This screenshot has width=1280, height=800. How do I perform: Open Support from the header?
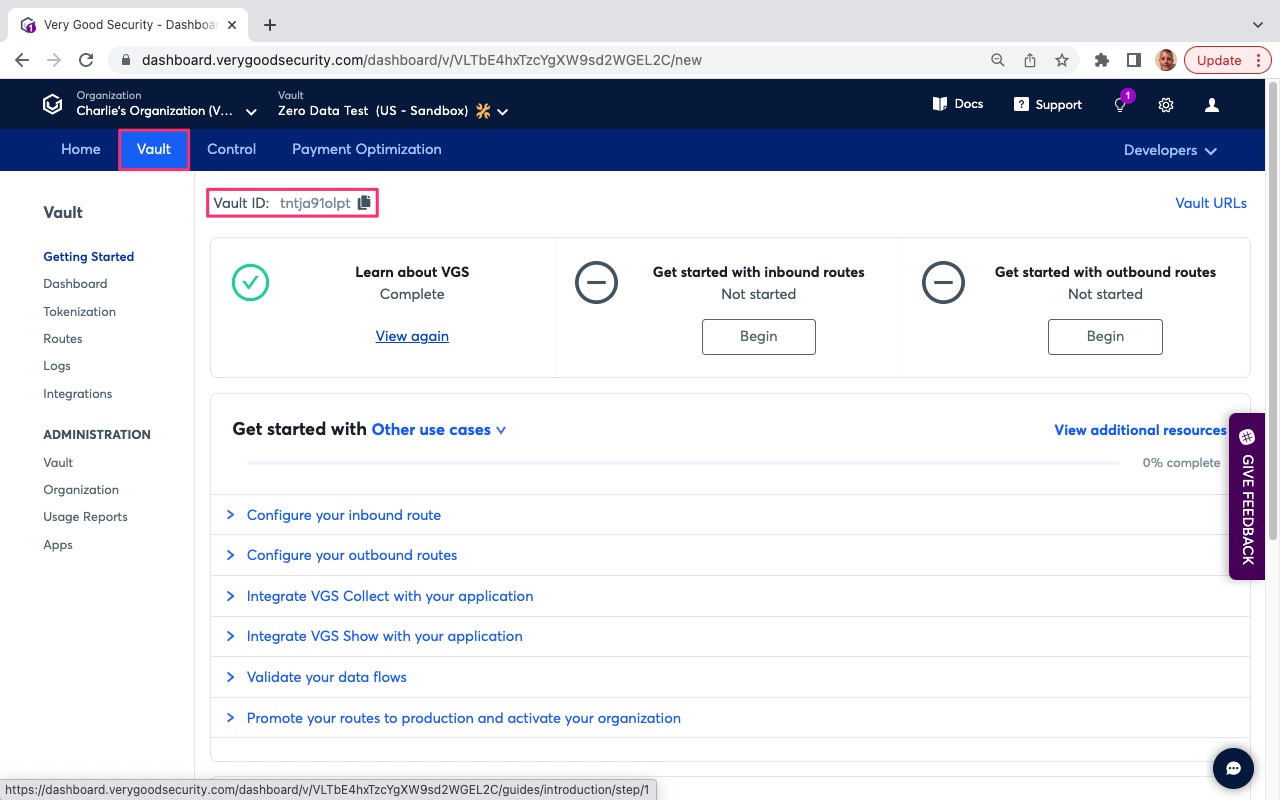(1048, 104)
